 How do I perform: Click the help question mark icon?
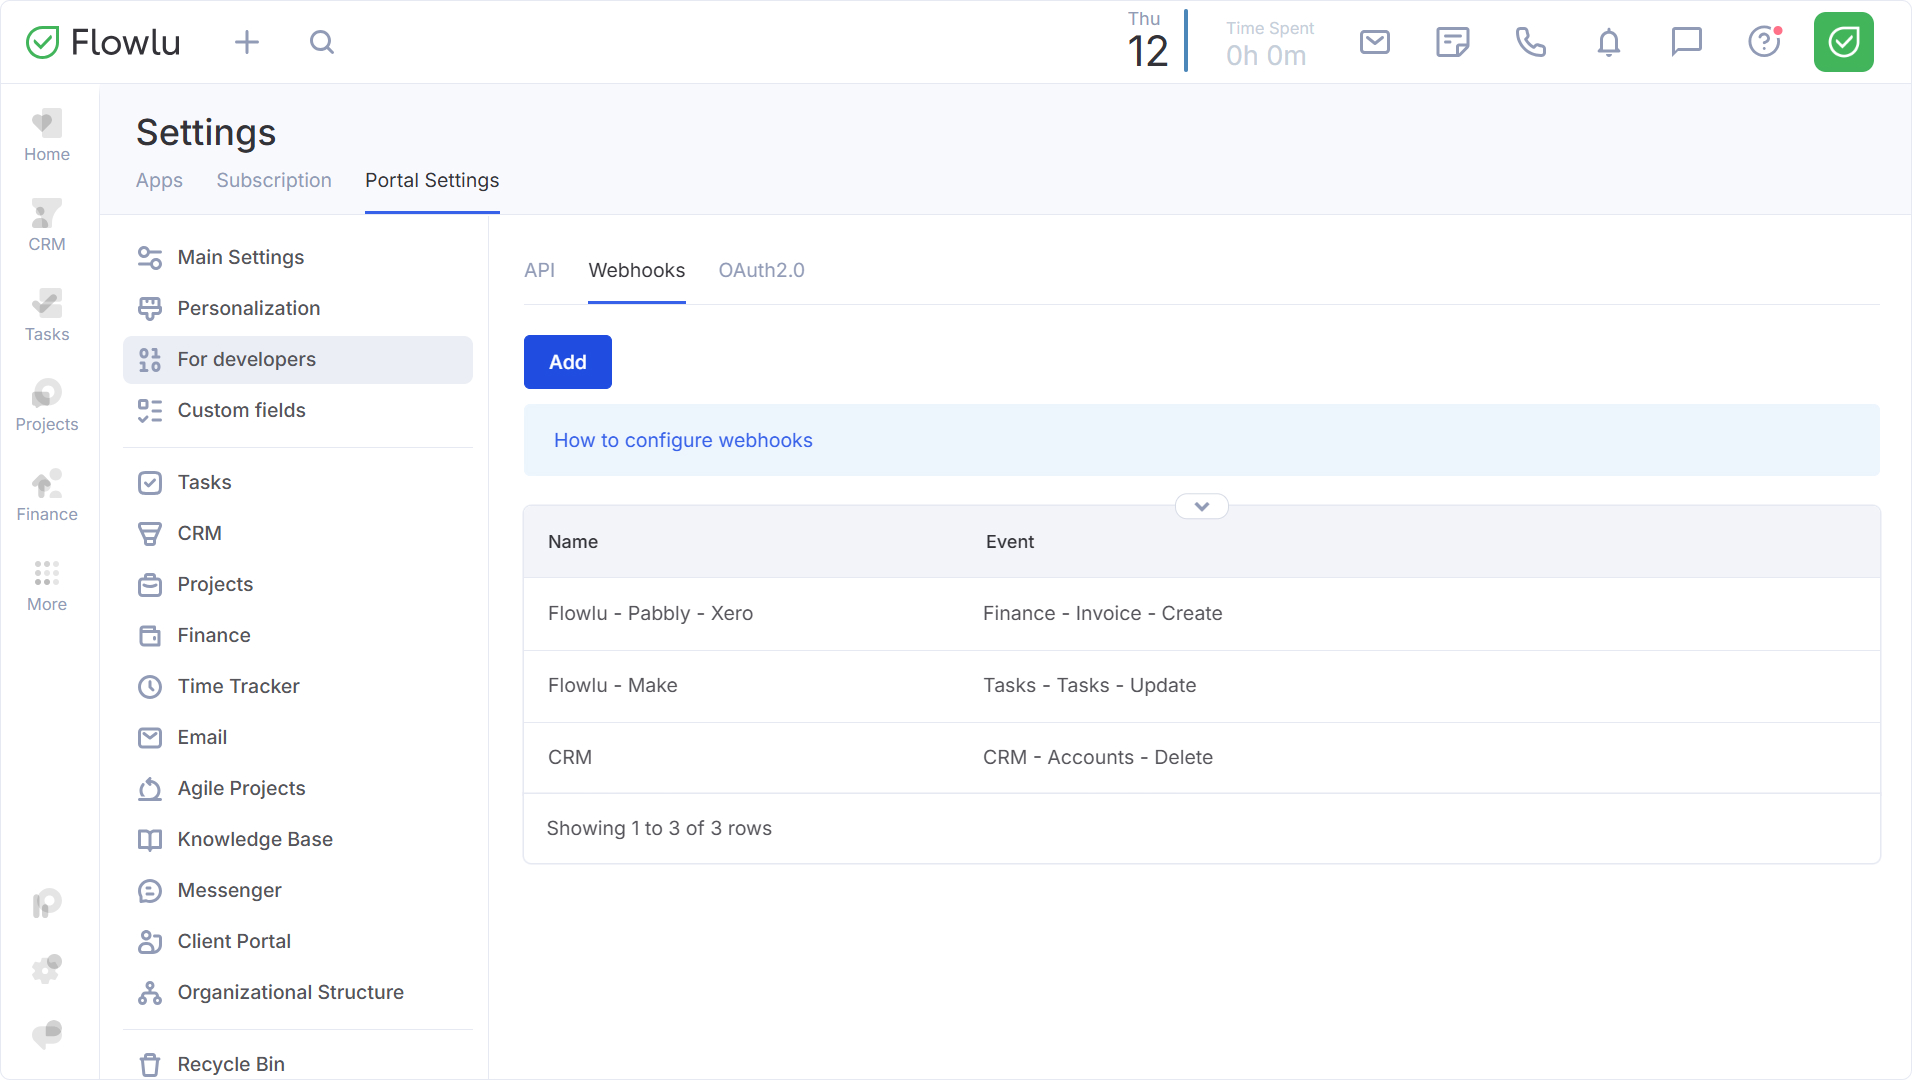tap(1764, 42)
